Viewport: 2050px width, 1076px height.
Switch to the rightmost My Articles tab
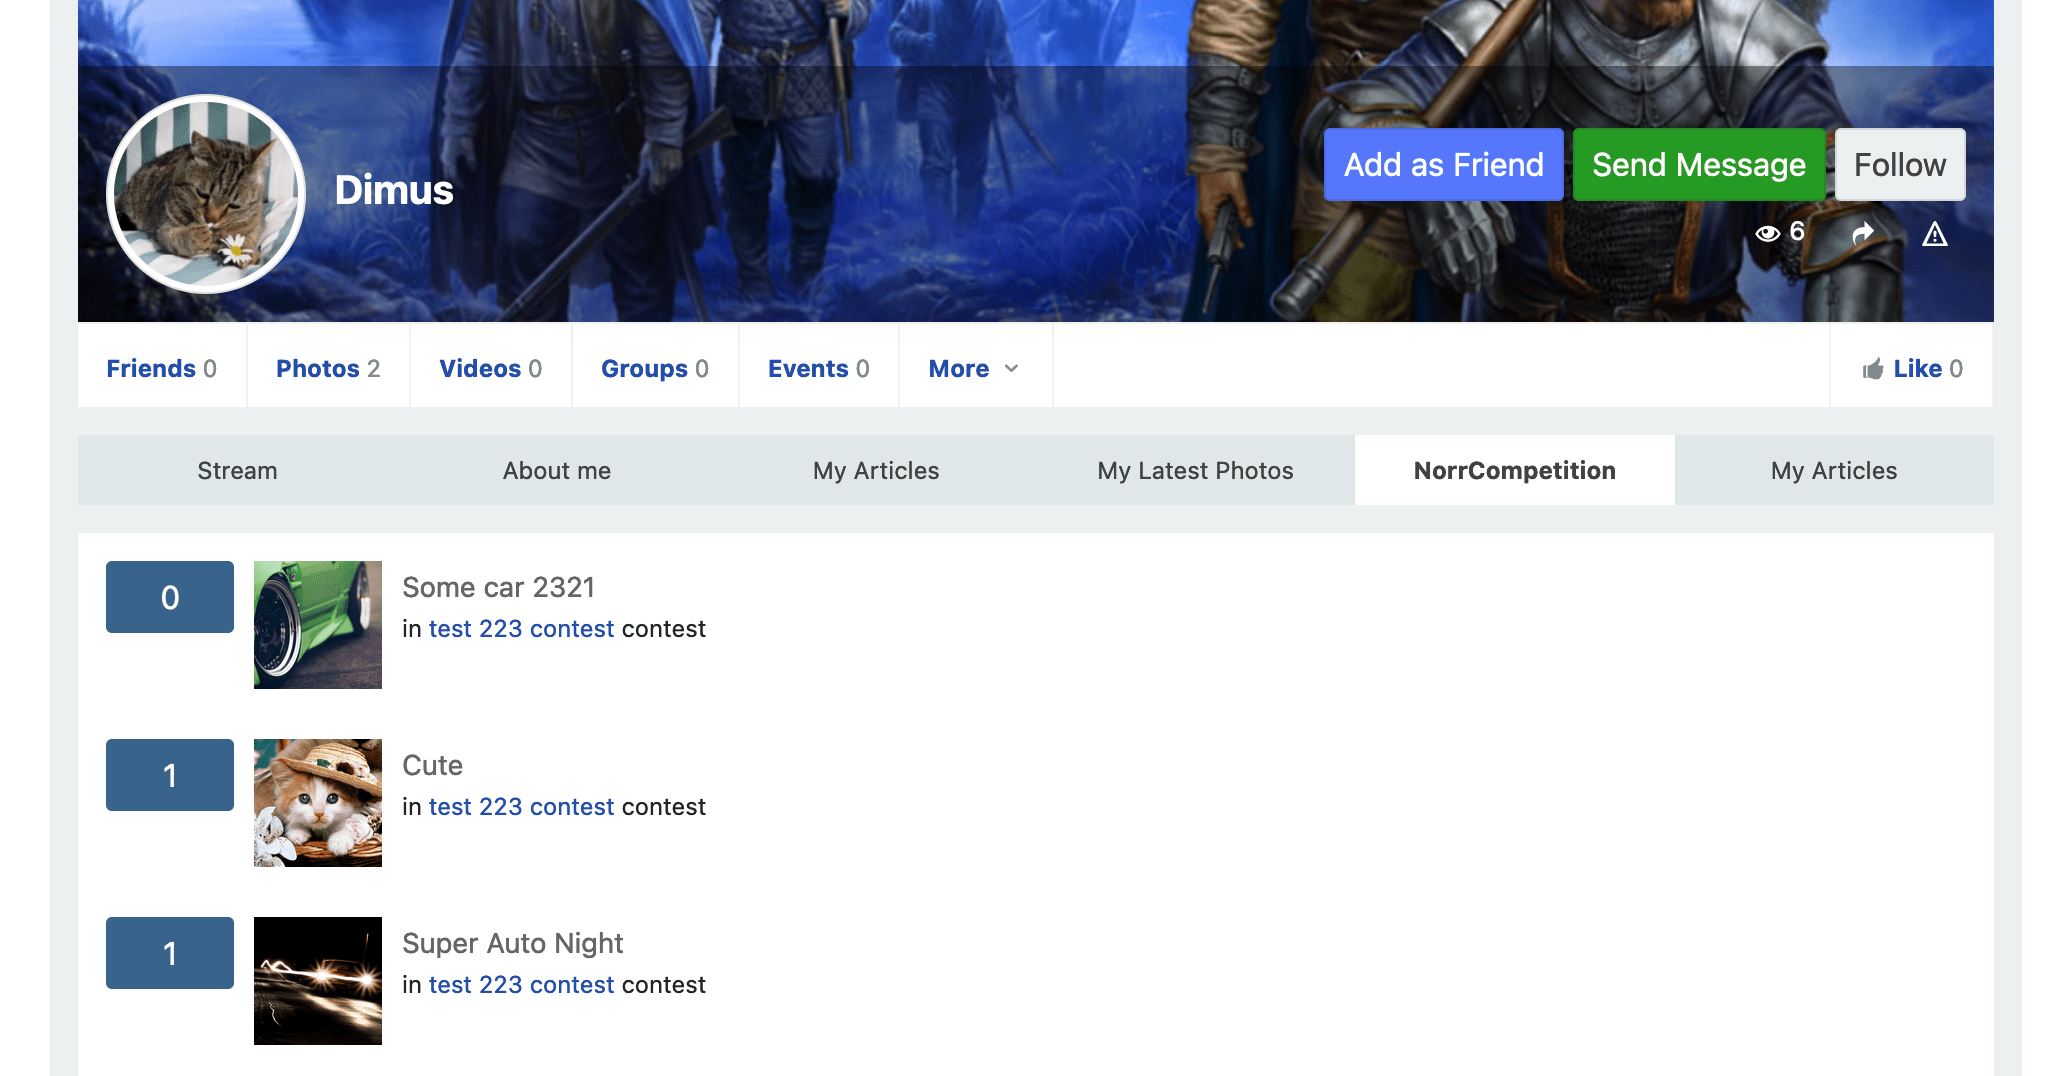pos(1833,470)
